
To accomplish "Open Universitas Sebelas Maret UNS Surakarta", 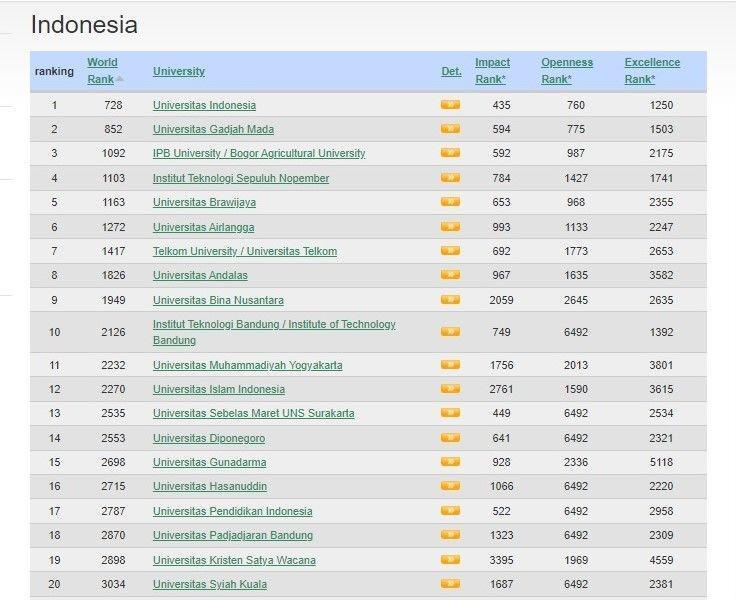I will tap(253, 414).
